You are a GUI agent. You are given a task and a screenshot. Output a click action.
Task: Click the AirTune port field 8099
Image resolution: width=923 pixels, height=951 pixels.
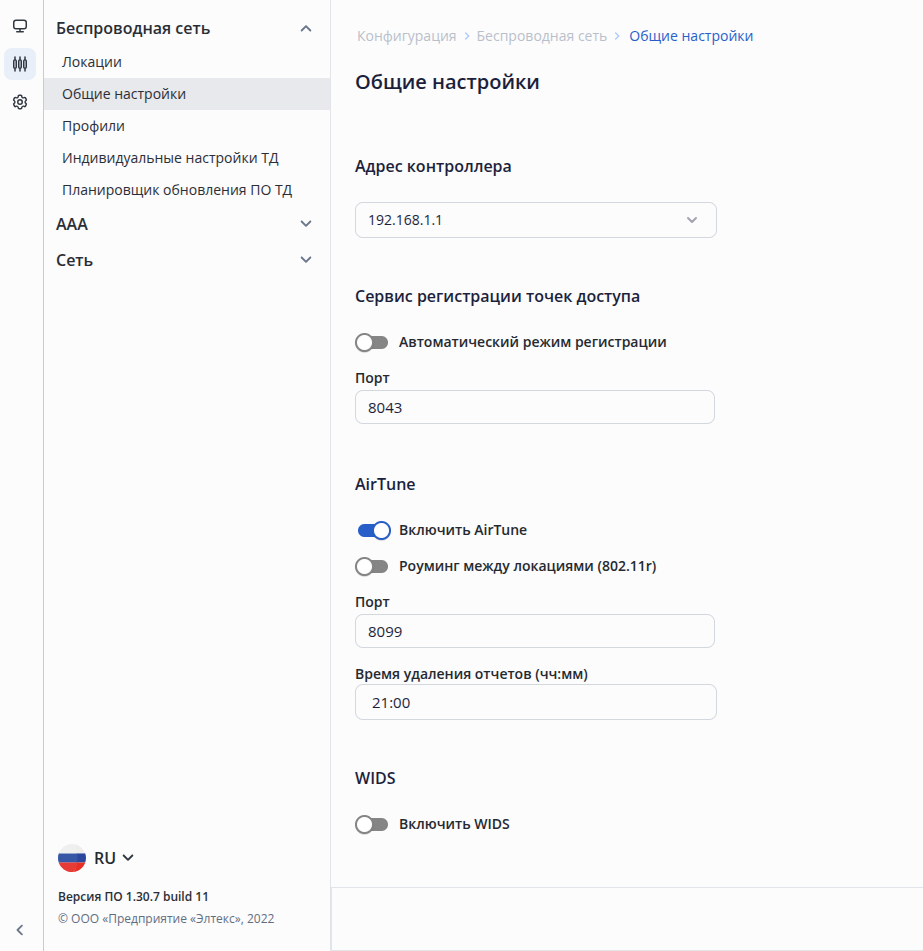pos(535,631)
